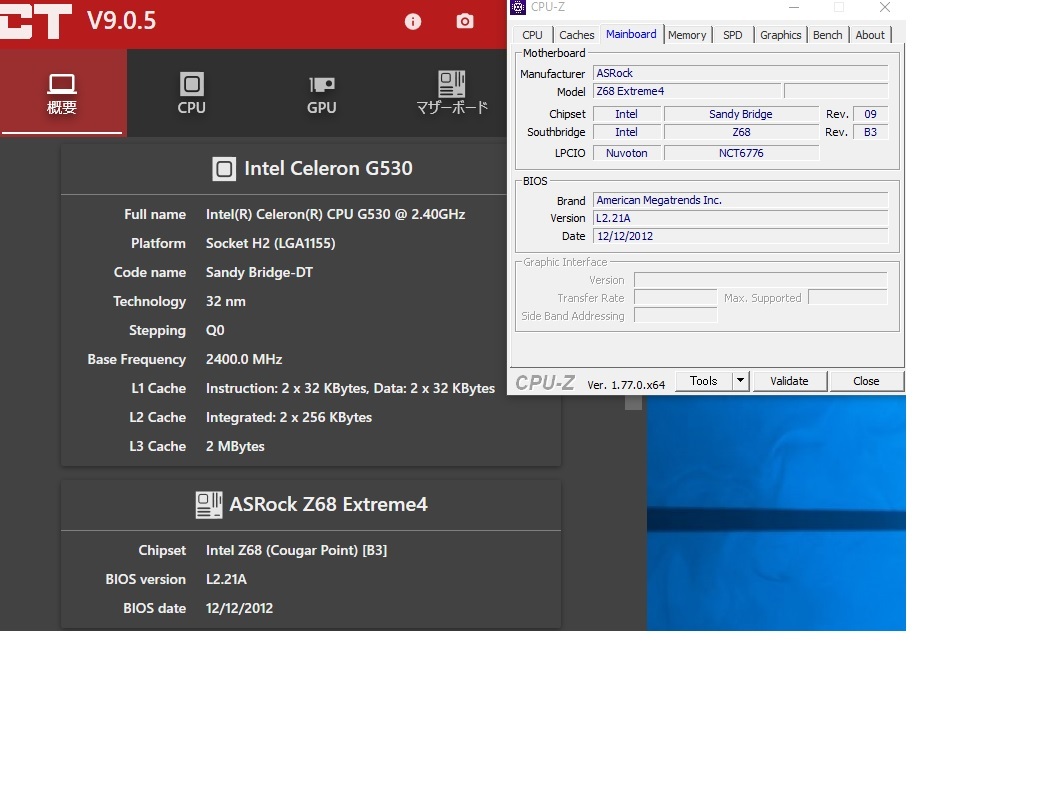Switch to the CPU tab in CPU-Z
1060x788 pixels.
coord(532,35)
